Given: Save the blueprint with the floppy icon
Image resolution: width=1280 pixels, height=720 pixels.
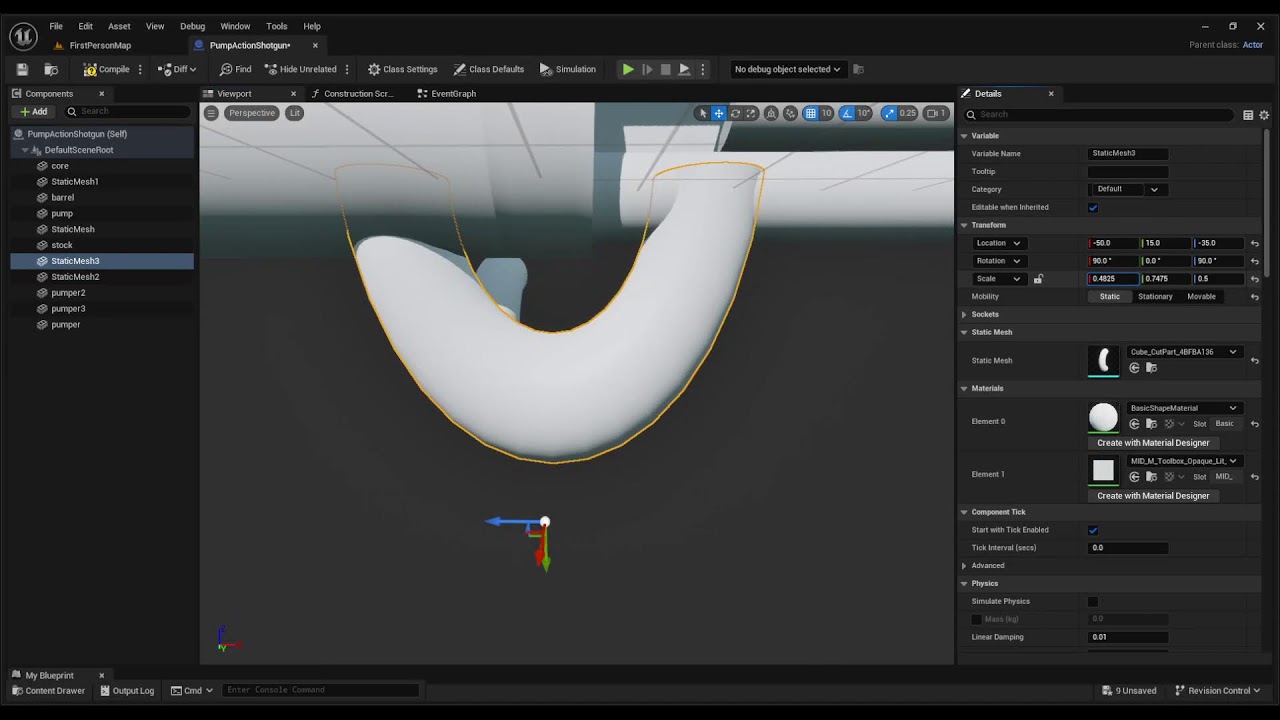Looking at the screenshot, I should click(x=22, y=69).
